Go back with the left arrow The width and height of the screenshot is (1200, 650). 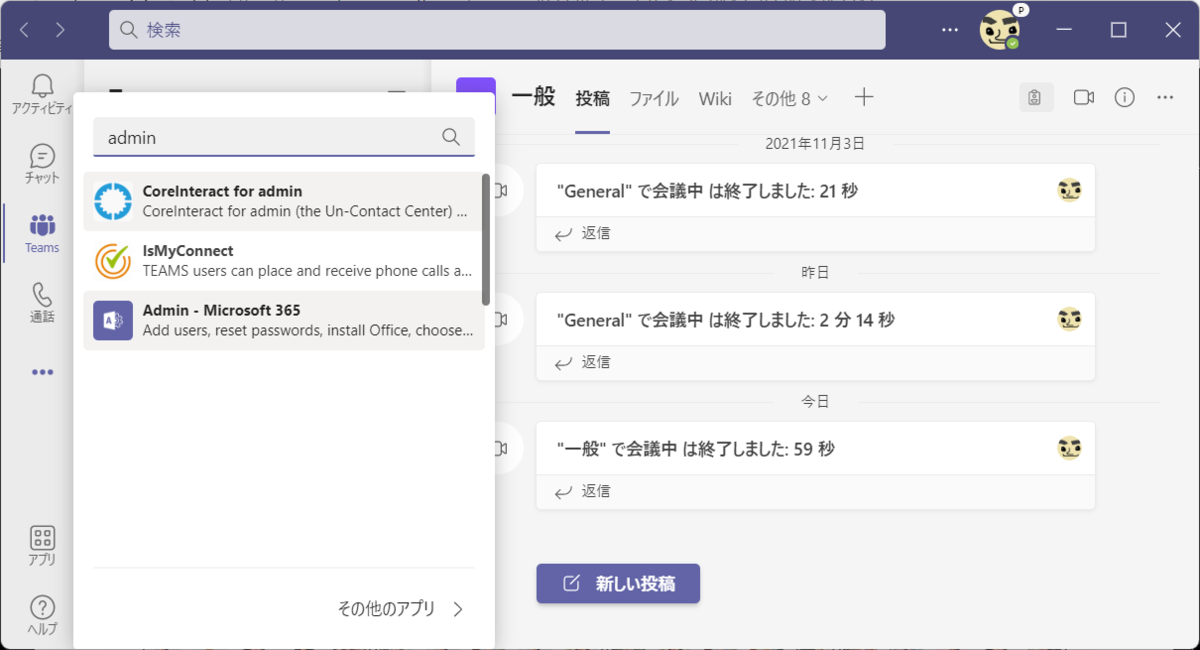(x=25, y=30)
